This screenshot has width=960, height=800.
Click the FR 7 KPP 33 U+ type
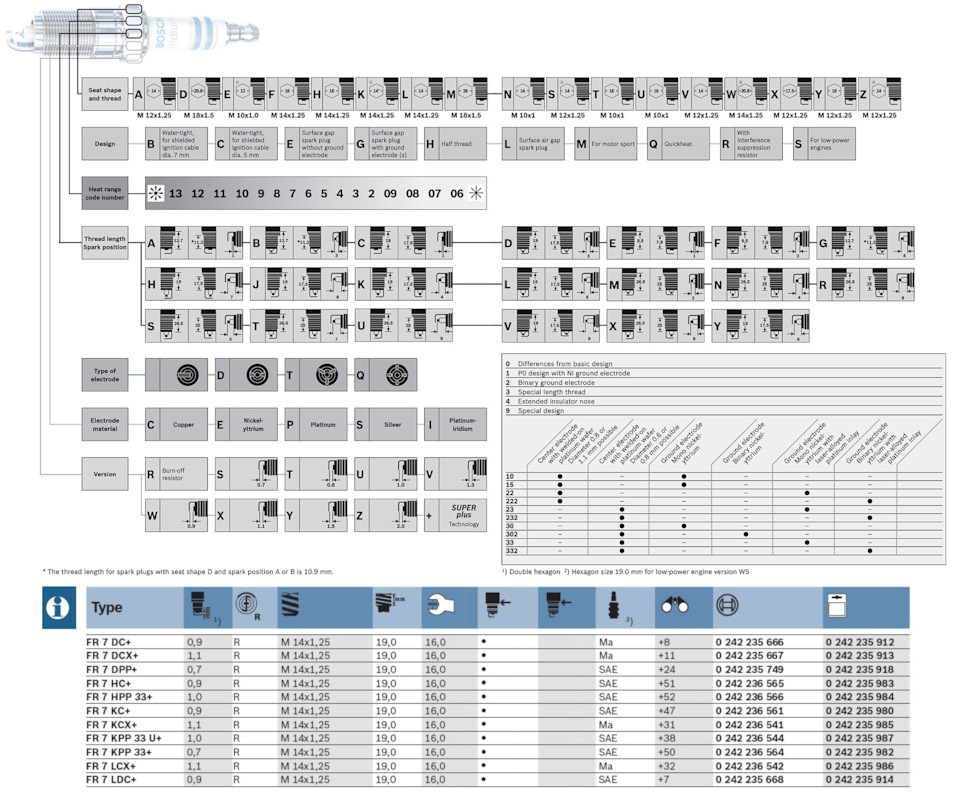click(x=124, y=738)
